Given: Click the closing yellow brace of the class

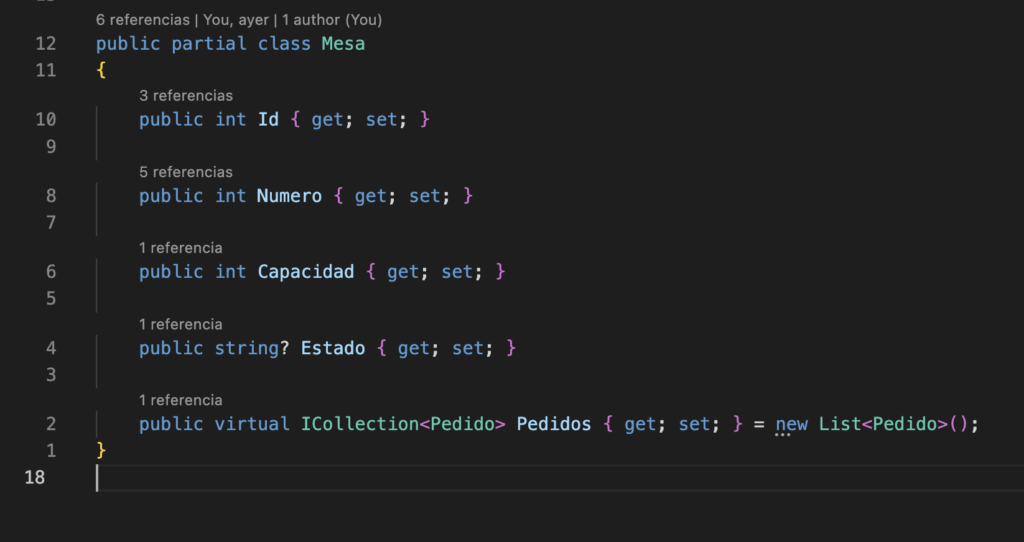Looking at the screenshot, I should coord(101,450).
